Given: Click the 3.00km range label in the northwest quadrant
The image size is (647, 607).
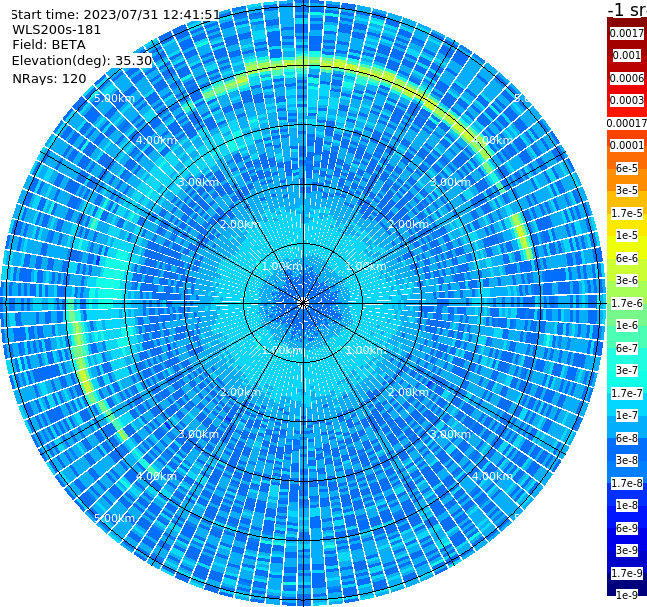Looking at the screenshot, I should (x=198, y=182).
